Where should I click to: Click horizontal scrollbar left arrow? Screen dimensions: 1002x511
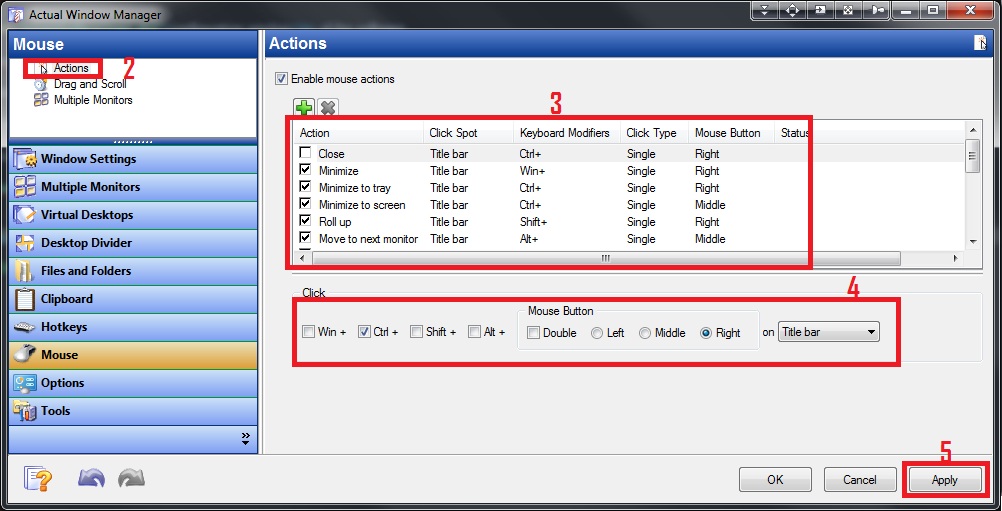pos(302,259)
